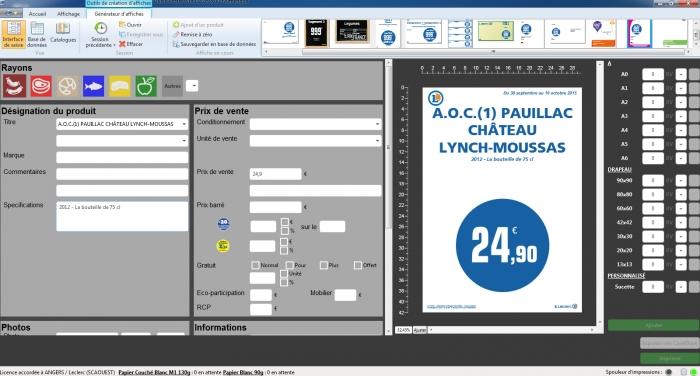Click the sausage charcuterie department icon
This screenshot has width=700, height=376.
tap(14, 86)
